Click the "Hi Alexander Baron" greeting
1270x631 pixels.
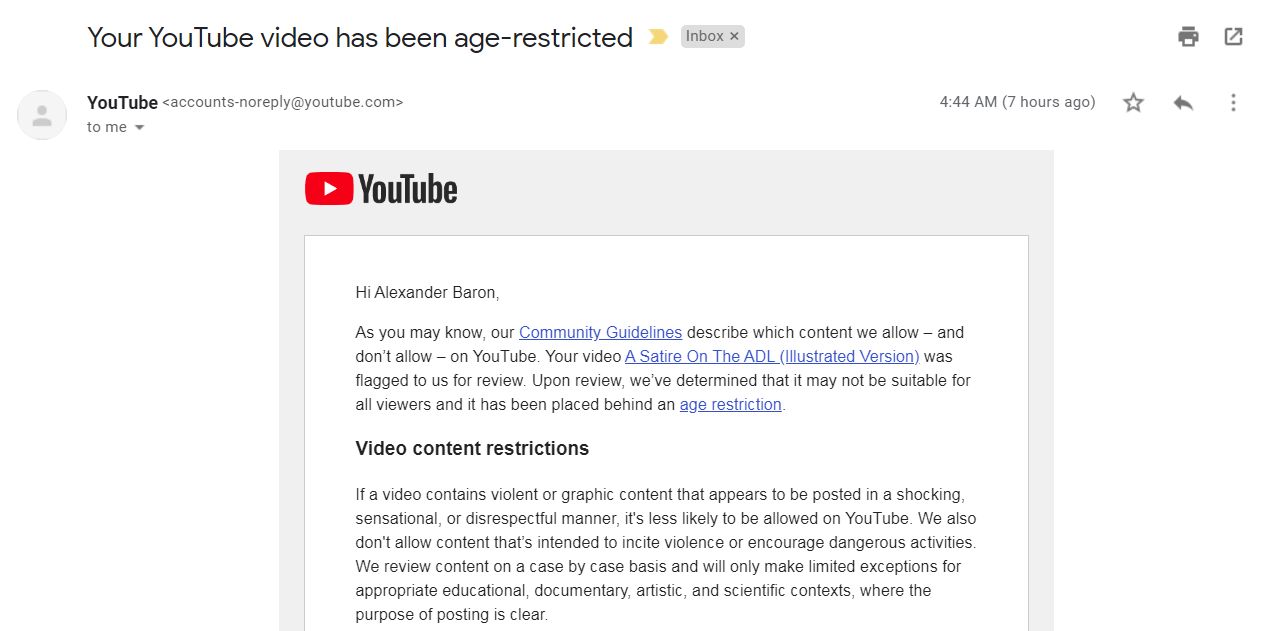[x=427, y=292]
